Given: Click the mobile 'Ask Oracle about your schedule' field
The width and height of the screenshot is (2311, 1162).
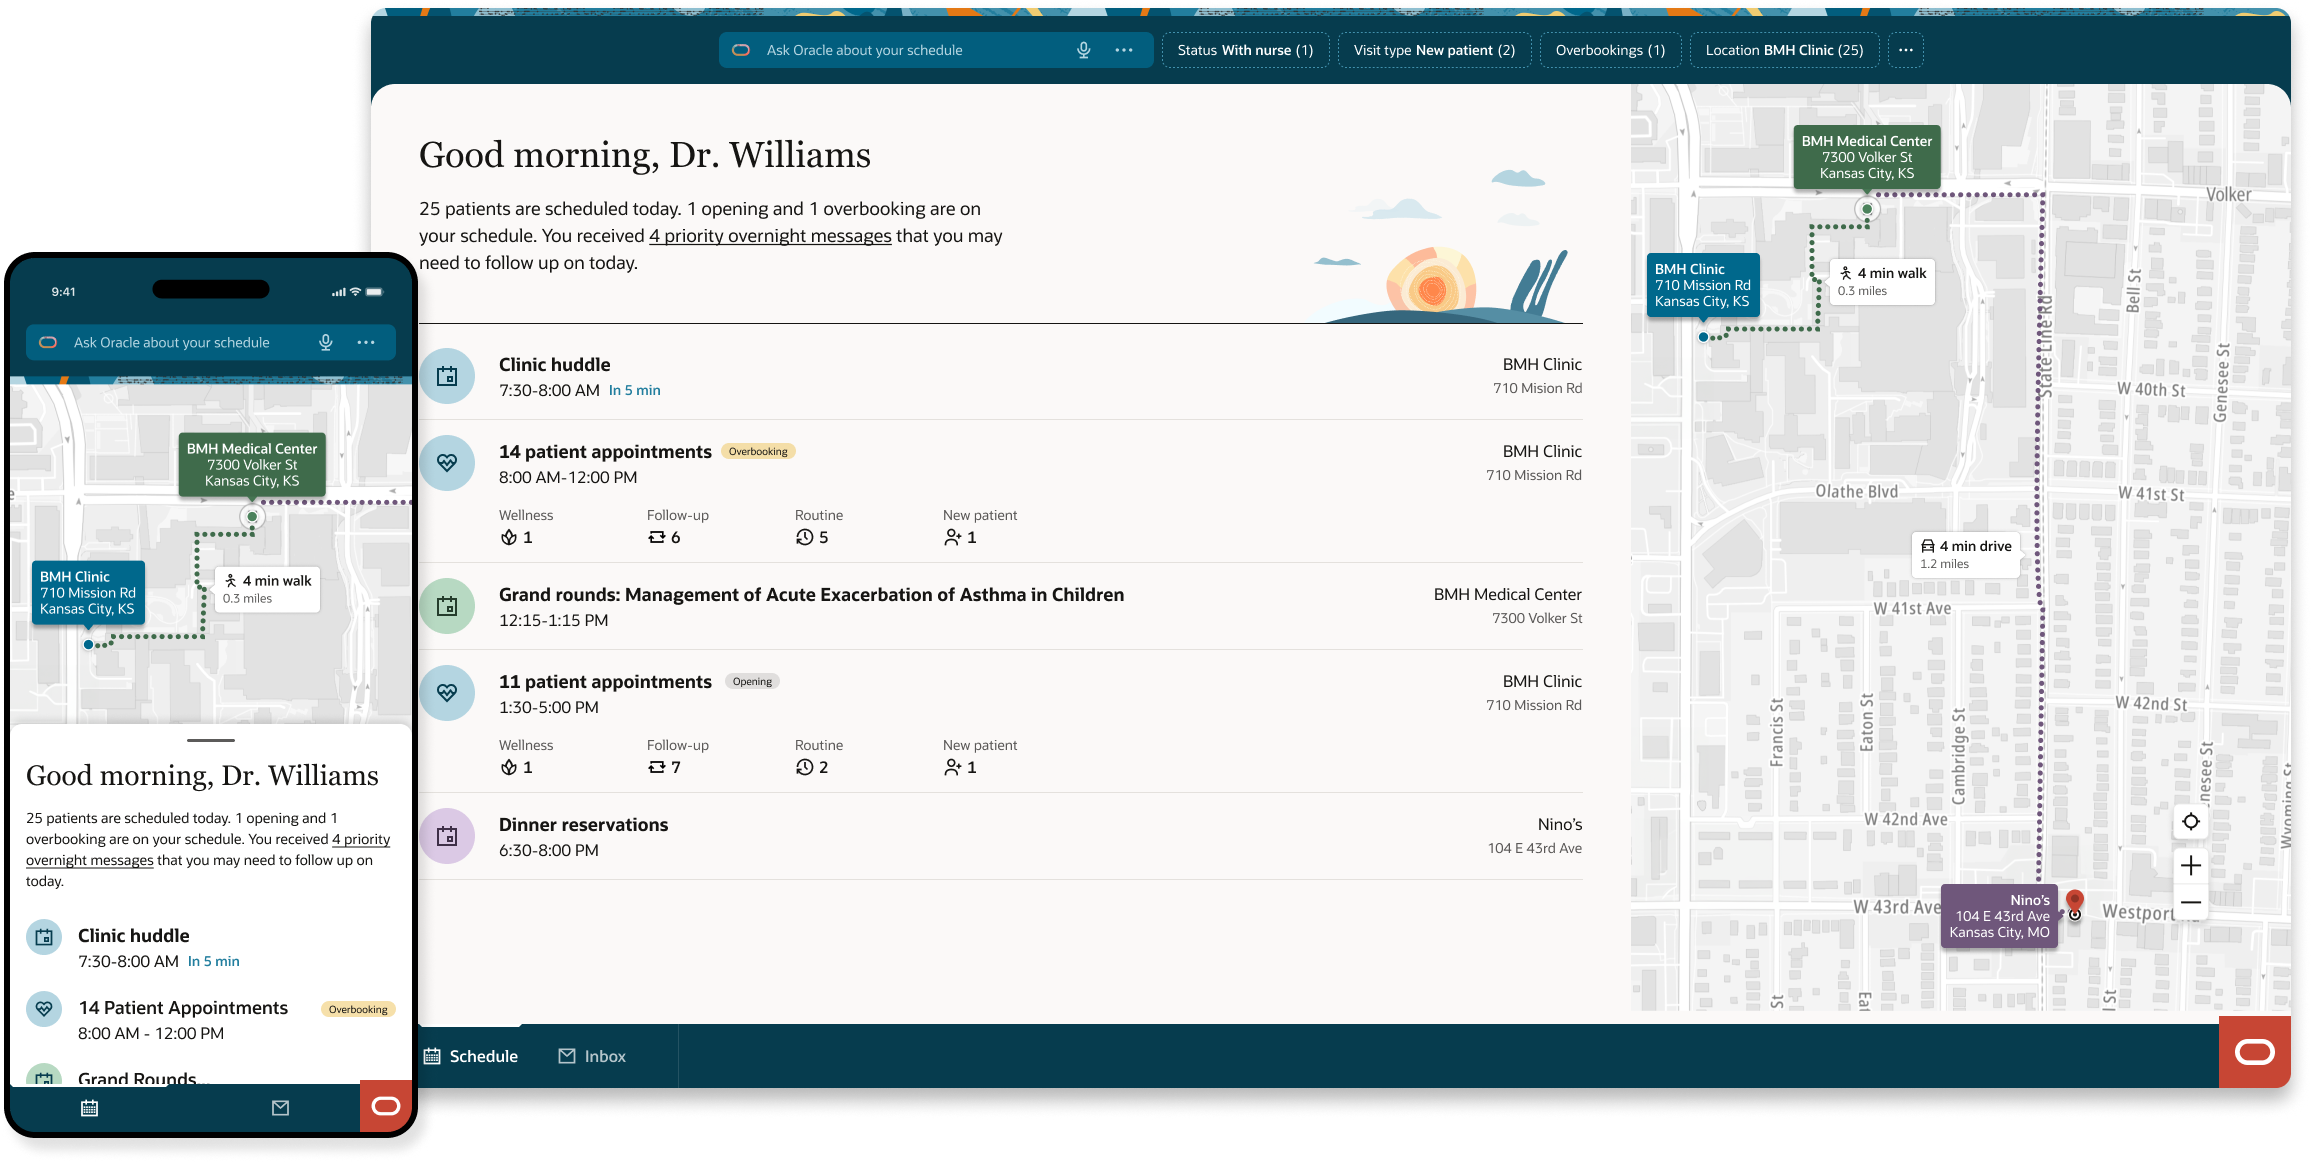Looking at the screenshot, I should (211, 342).
